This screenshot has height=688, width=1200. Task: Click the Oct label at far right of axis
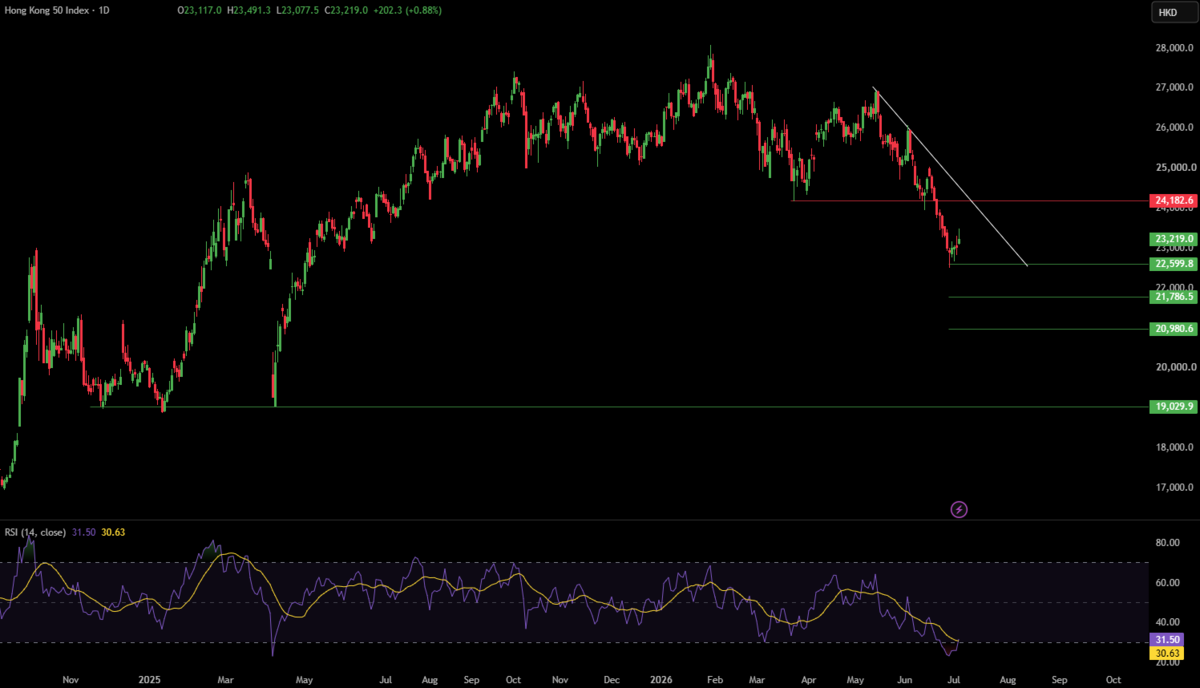pos(1111,679)
